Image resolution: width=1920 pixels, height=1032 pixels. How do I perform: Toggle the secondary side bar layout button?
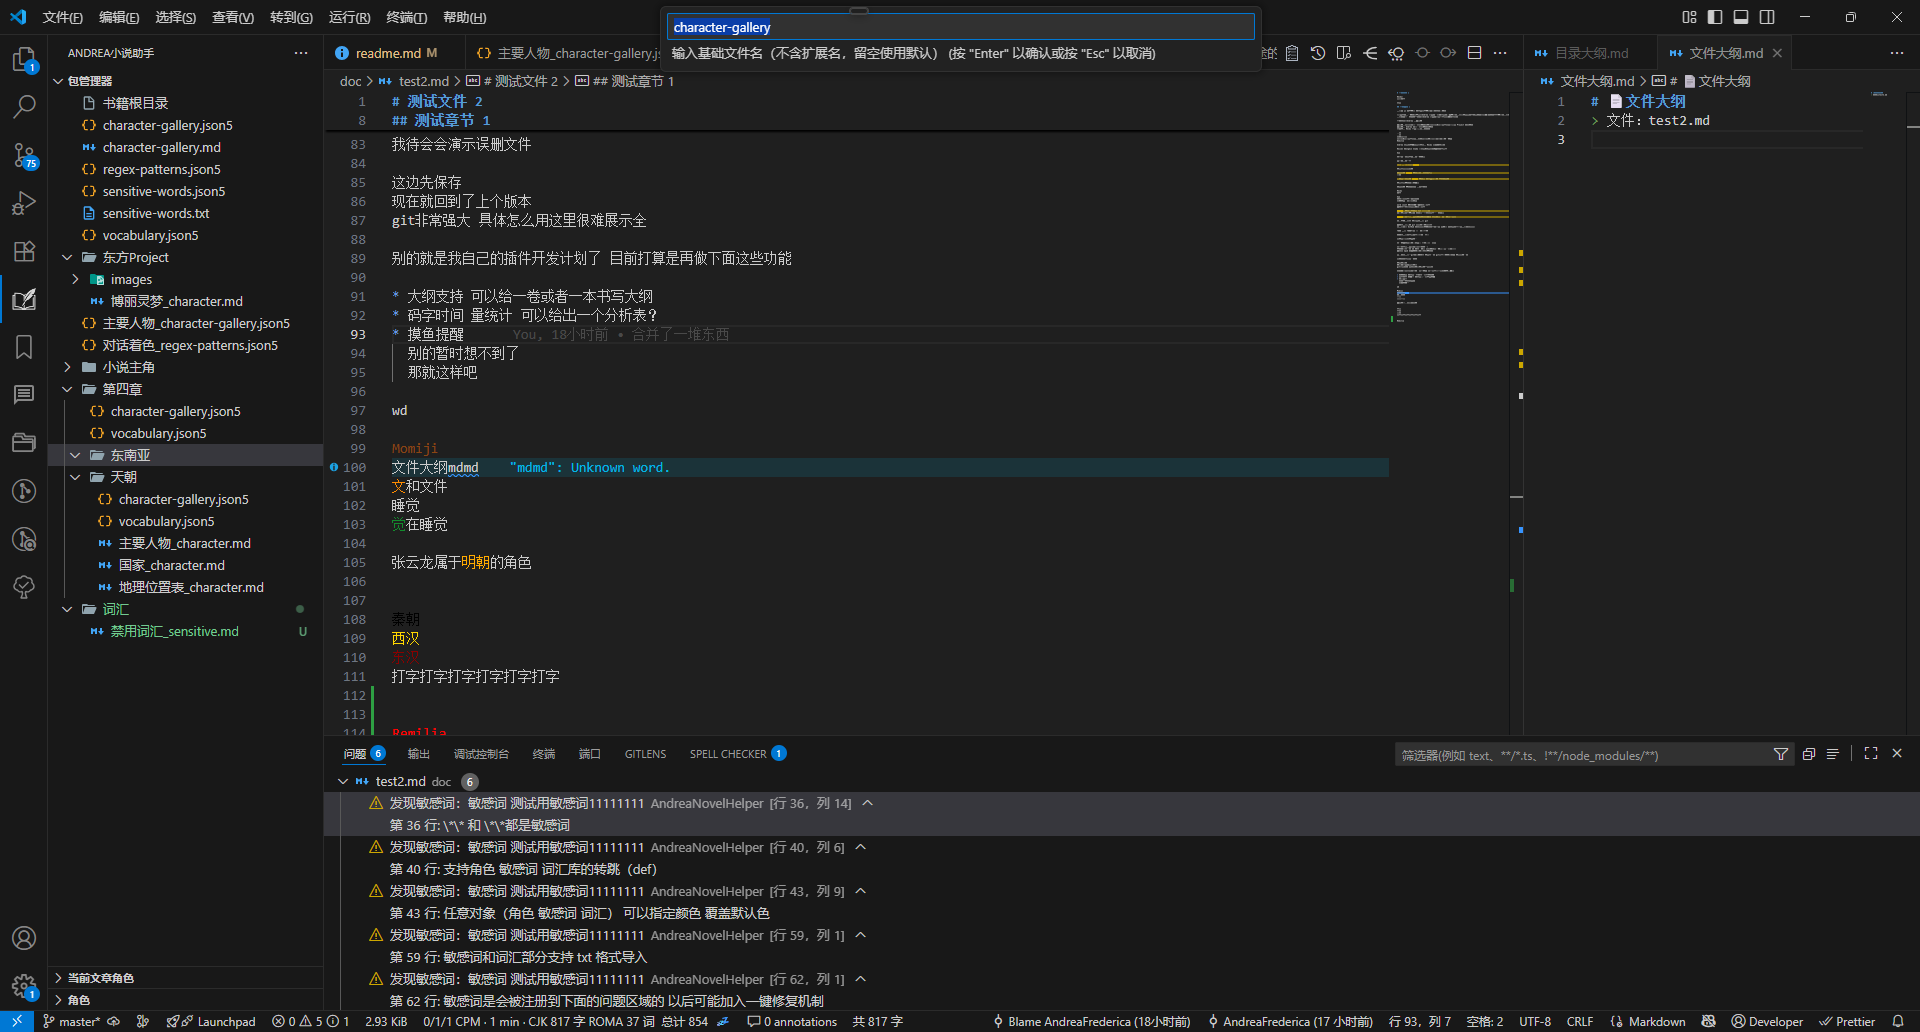pos(1767,17)
